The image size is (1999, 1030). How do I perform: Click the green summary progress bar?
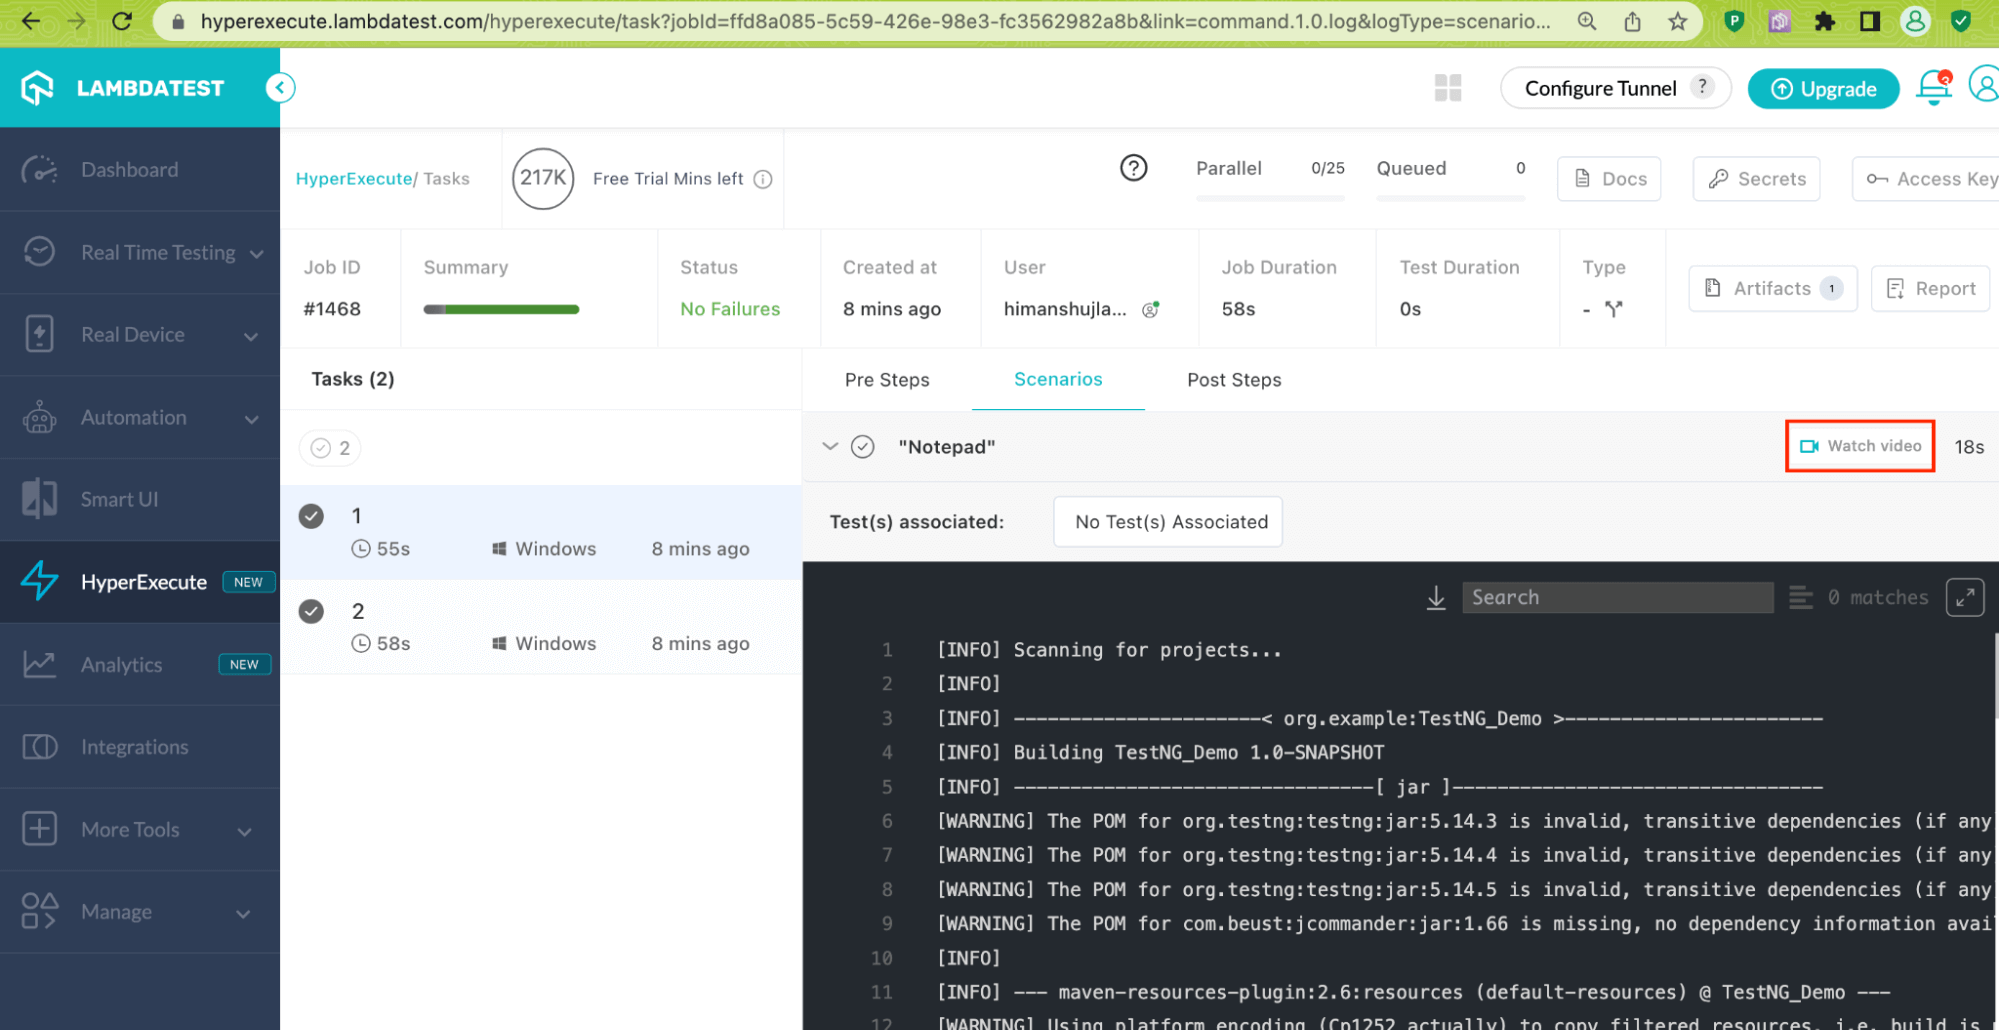click(501, 310)
